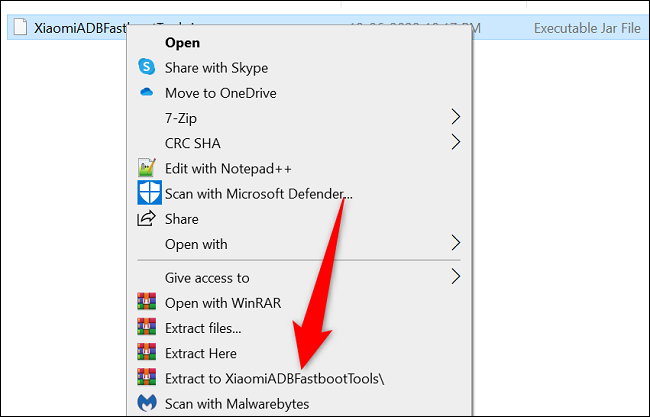Choose Edit with Notepad++ entry
Screen dimensions: 650x417
coord(227,168)
